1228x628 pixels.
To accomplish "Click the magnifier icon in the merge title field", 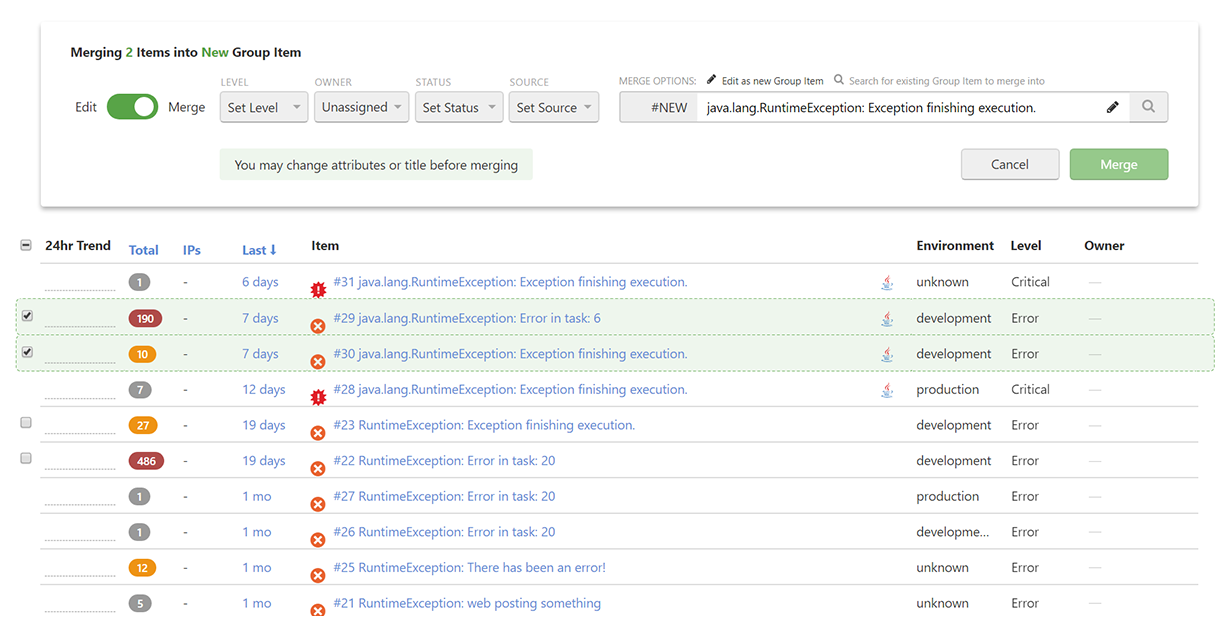I will tap(1147, 107).
